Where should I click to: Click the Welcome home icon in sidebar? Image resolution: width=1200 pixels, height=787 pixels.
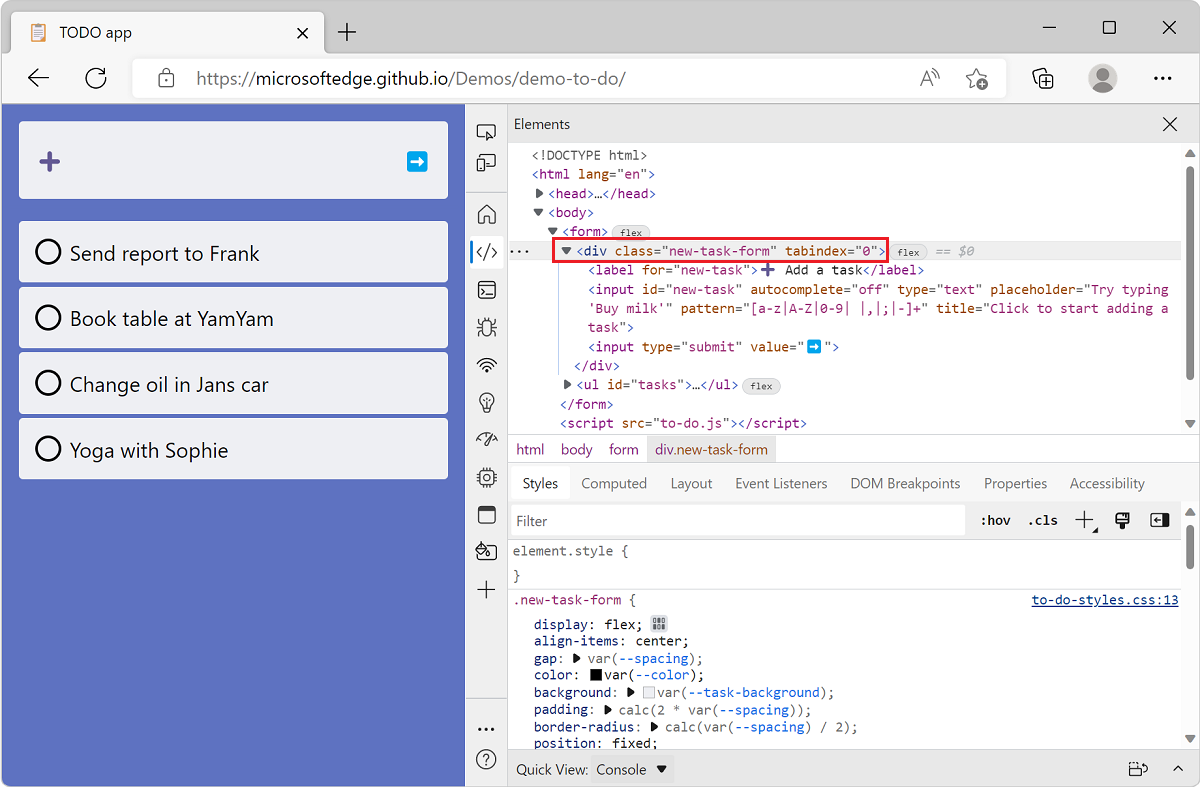486,213
